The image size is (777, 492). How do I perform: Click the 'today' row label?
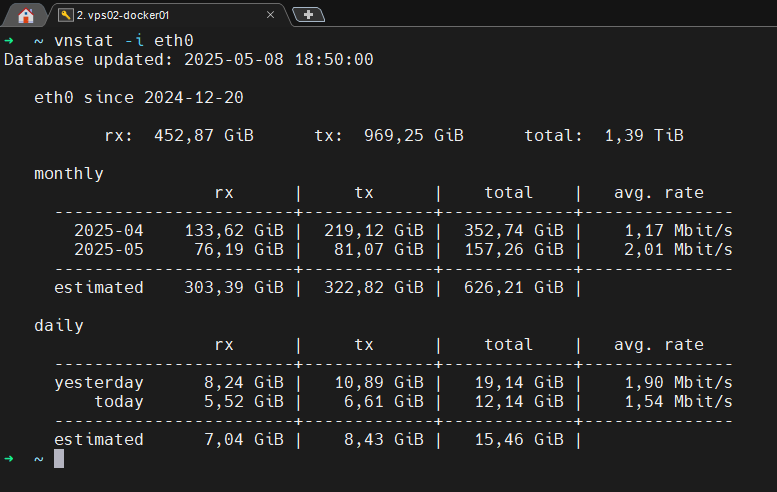point(118,401)
